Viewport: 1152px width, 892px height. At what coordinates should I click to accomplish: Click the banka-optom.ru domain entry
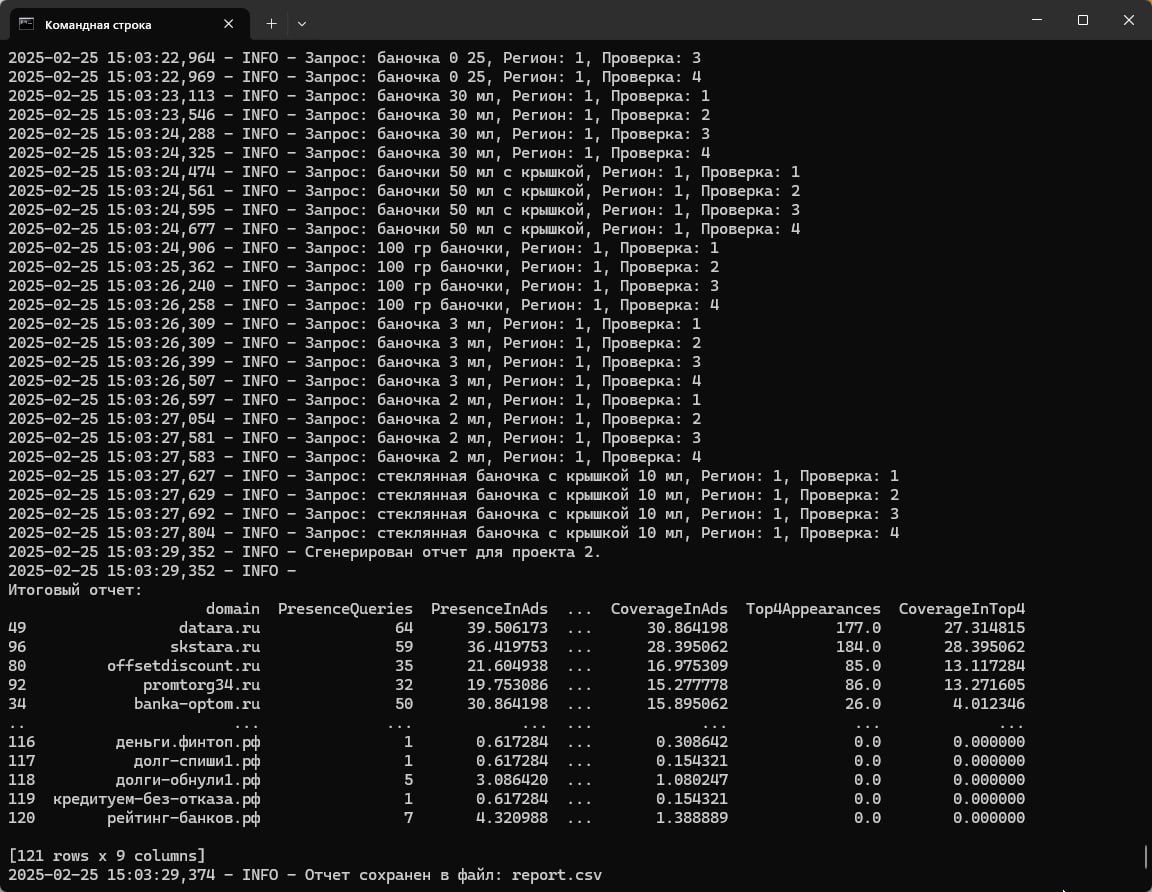[x=196, y=704]
